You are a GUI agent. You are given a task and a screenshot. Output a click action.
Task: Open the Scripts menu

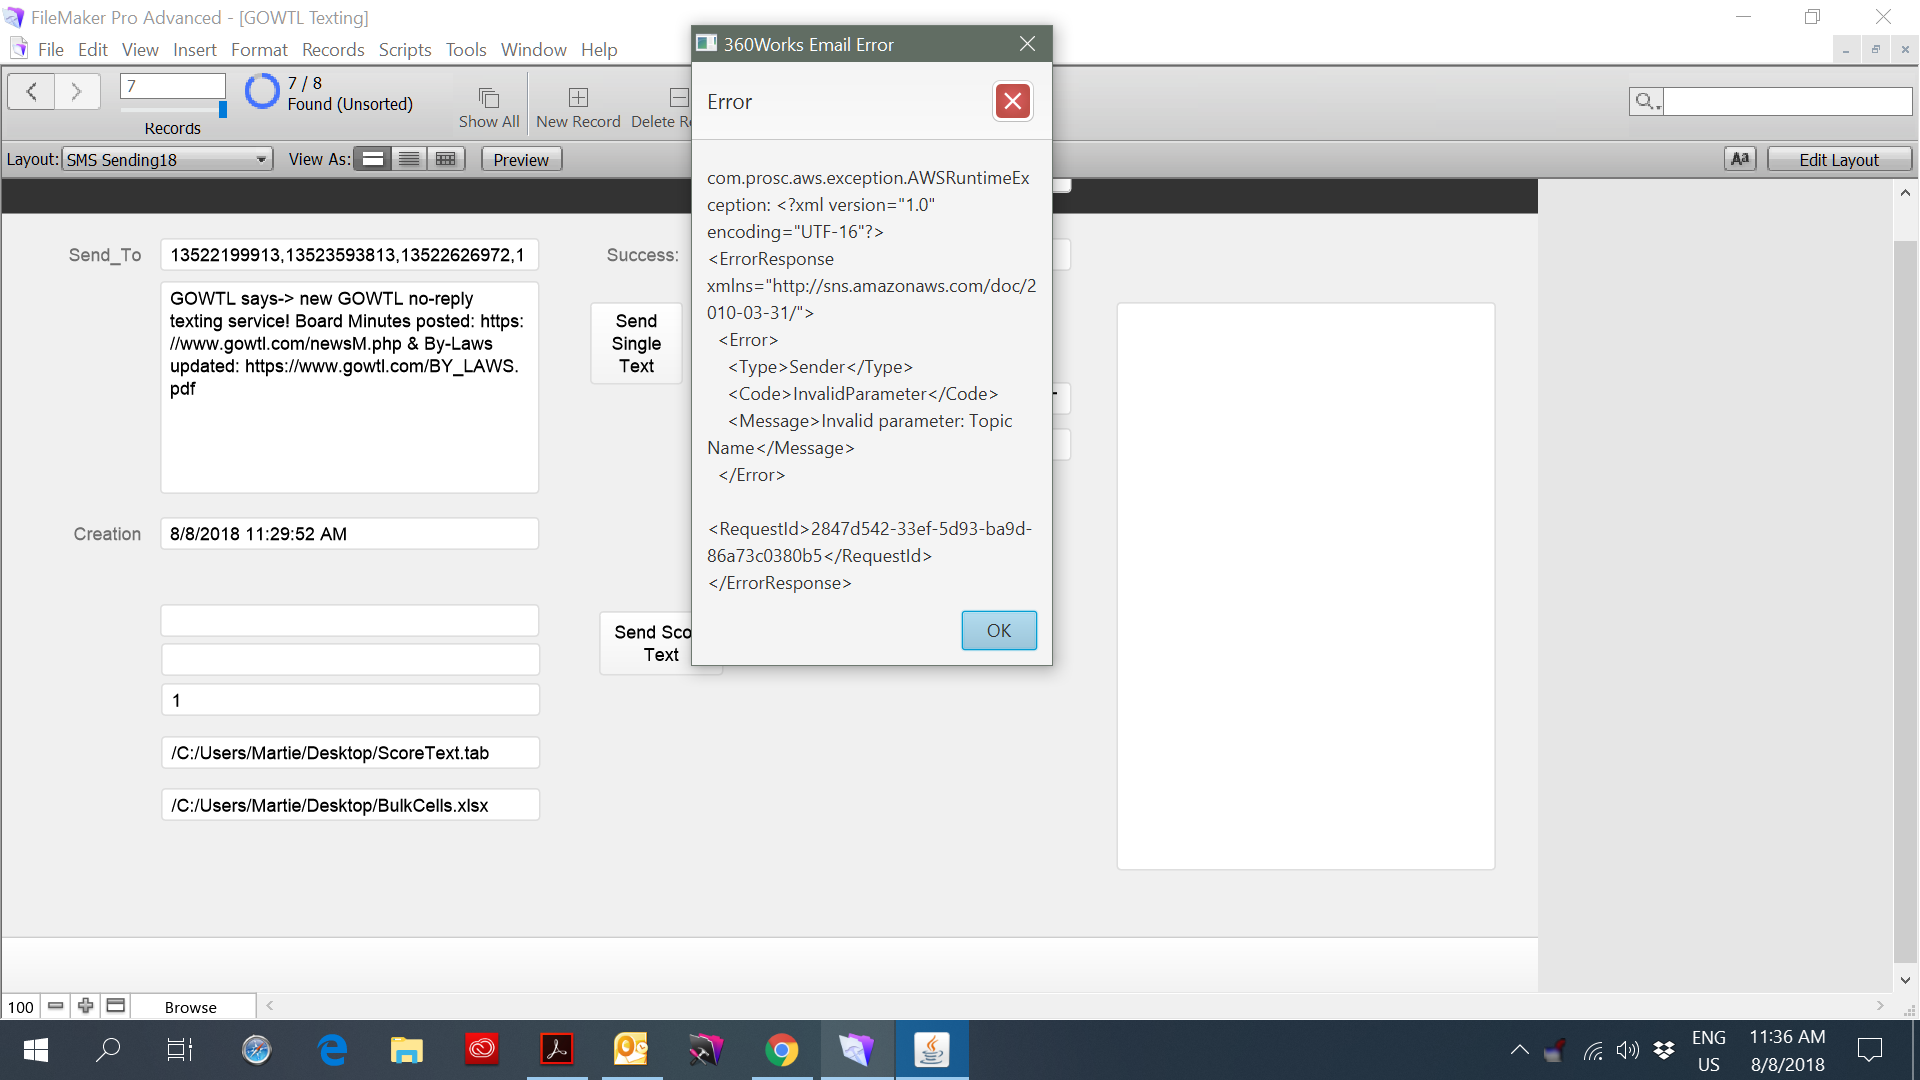(404, 49)
